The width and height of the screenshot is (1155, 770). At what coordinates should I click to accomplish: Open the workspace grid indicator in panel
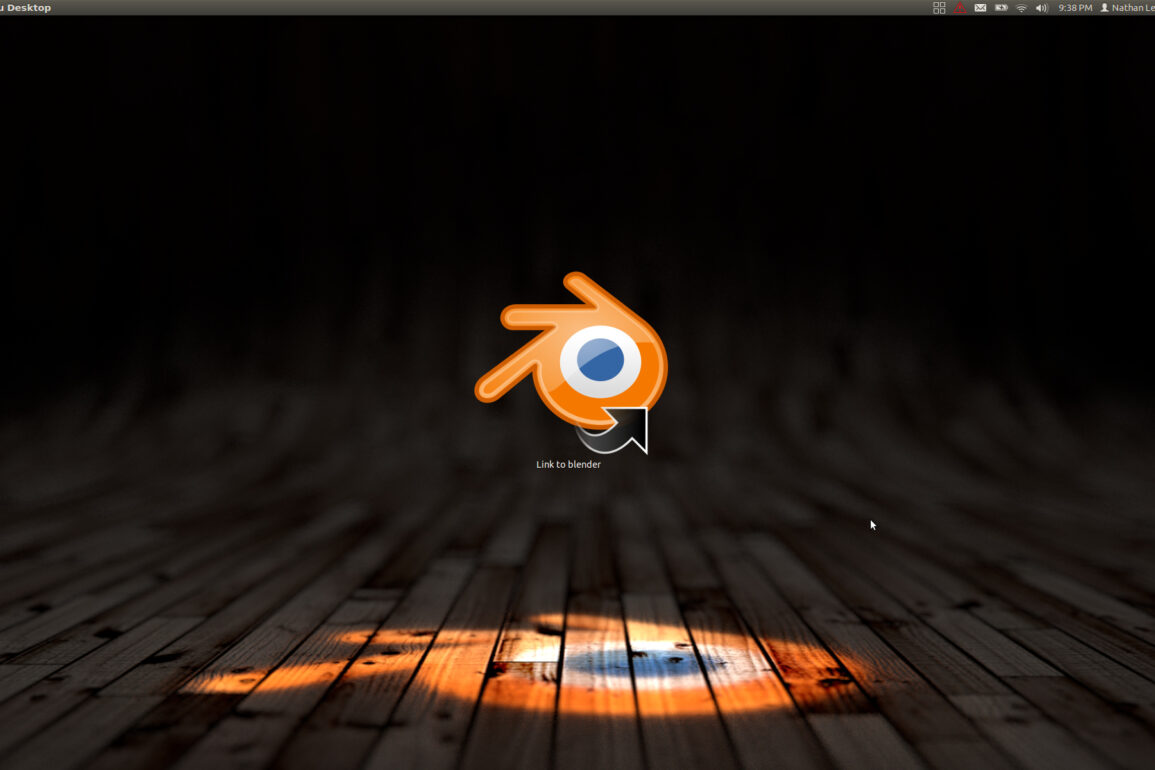pyautogui.click(x=939, y=8)
